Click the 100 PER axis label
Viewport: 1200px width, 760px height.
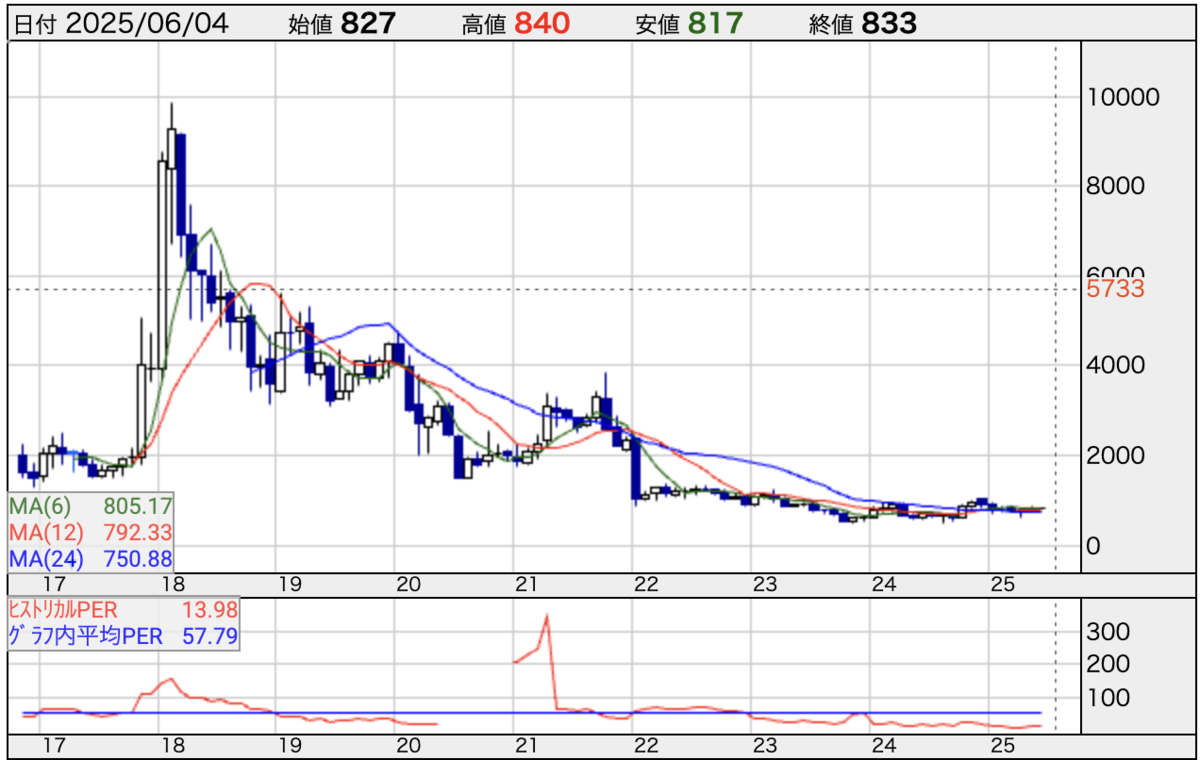(1109, 697)
